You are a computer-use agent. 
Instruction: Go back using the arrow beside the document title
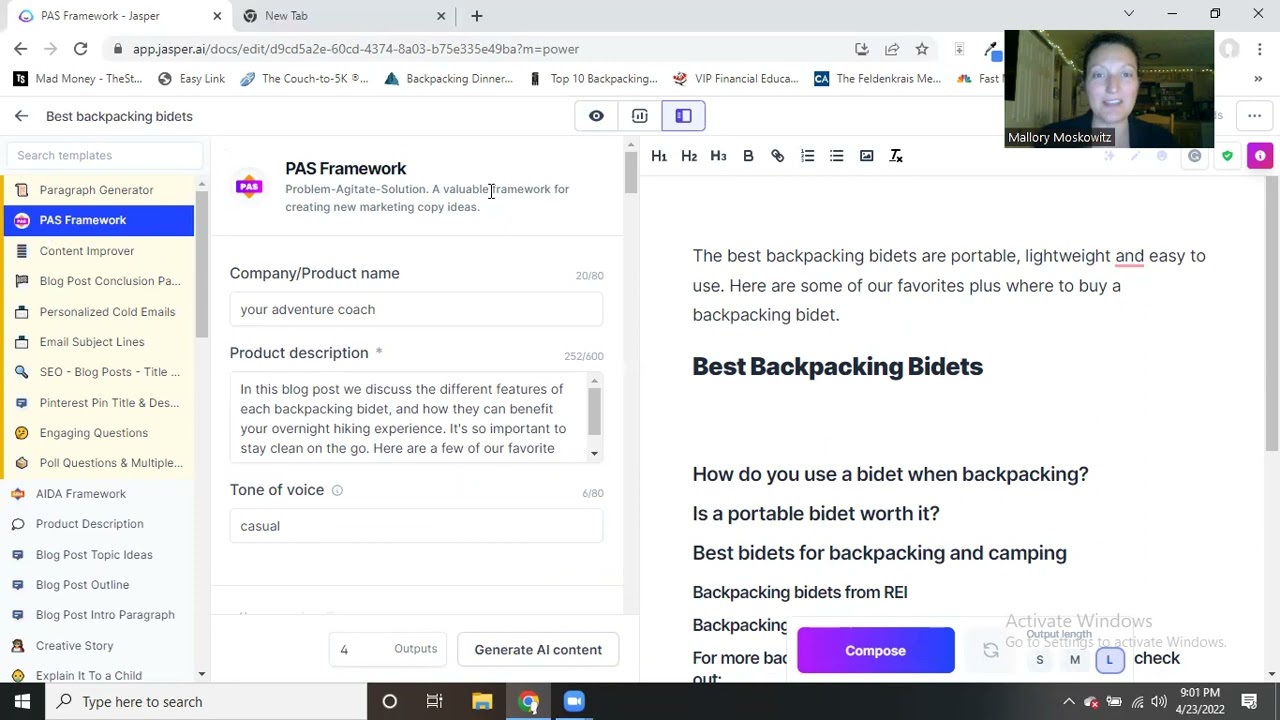pos(21,116)
